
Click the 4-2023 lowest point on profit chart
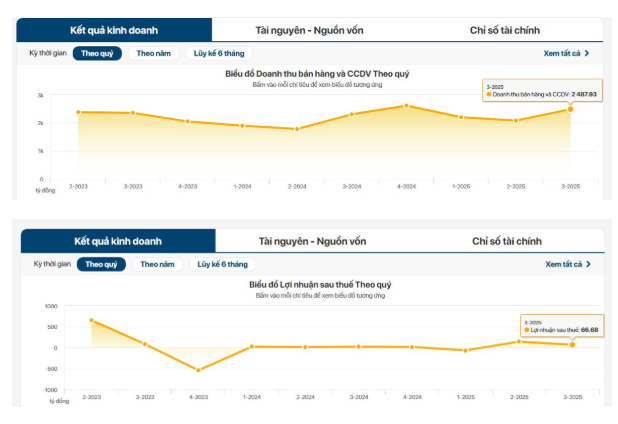tap(198, 370)
